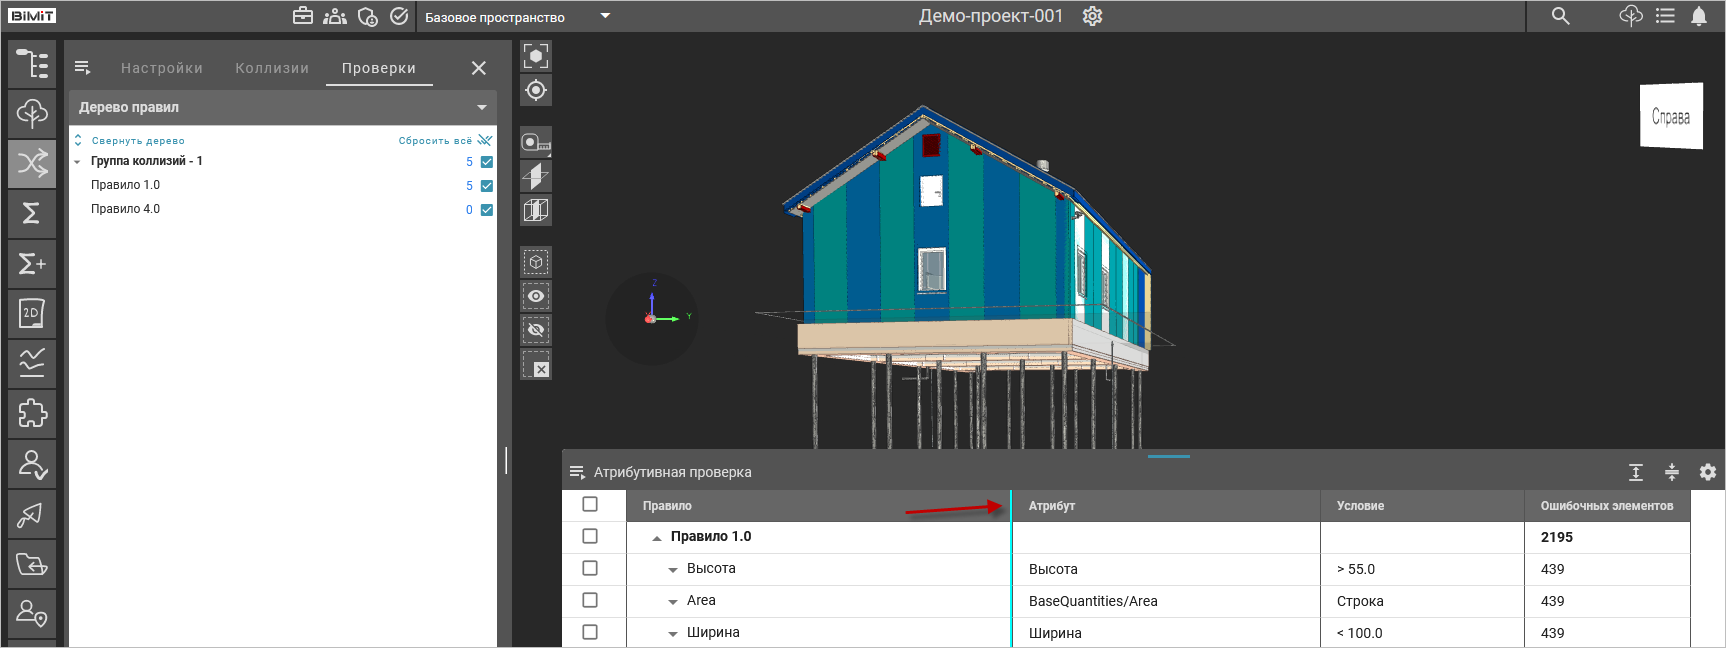
Task: Uncheck the Правило 4.0 checkbox in tree
Action: click(487, 210)
